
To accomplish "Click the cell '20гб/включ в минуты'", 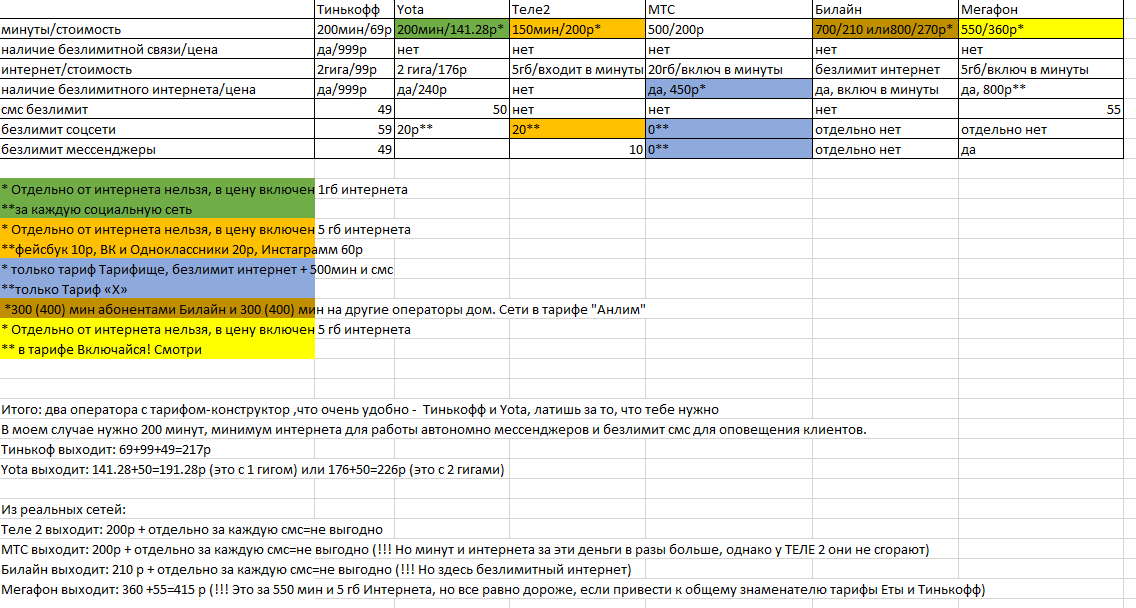I will (729, 70).
